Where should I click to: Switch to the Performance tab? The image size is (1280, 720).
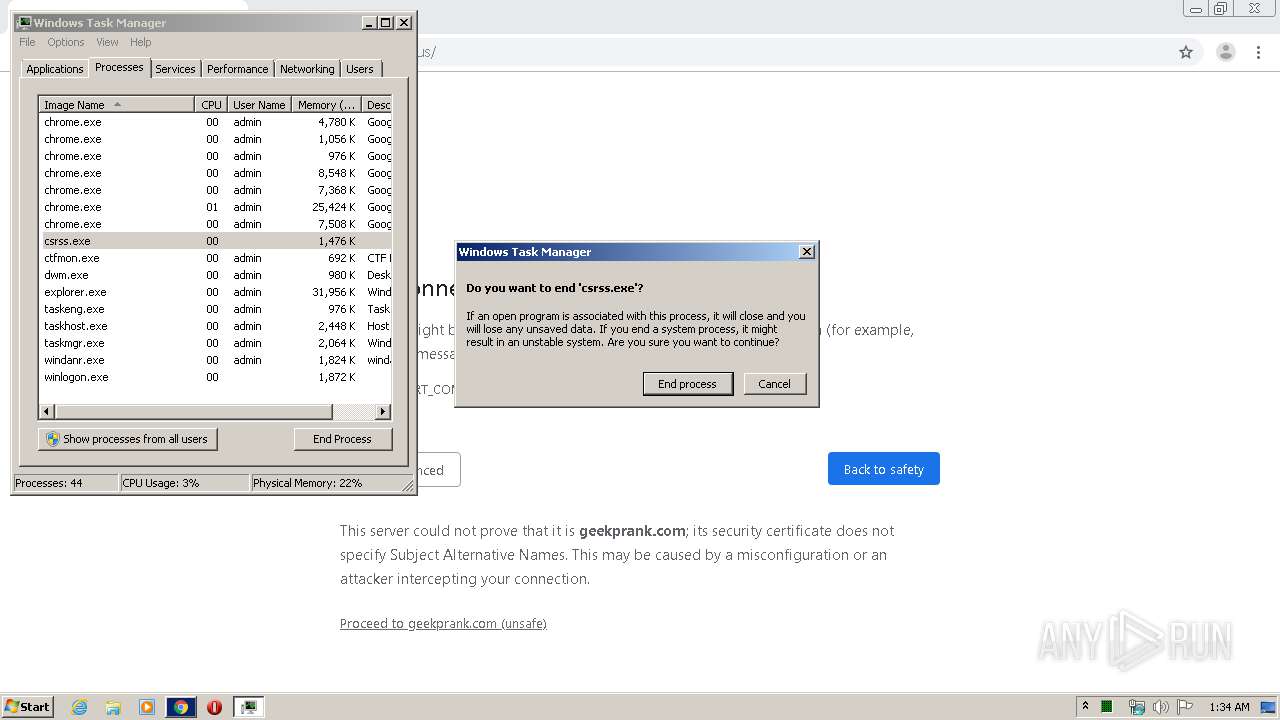click(x=237, y=69)
